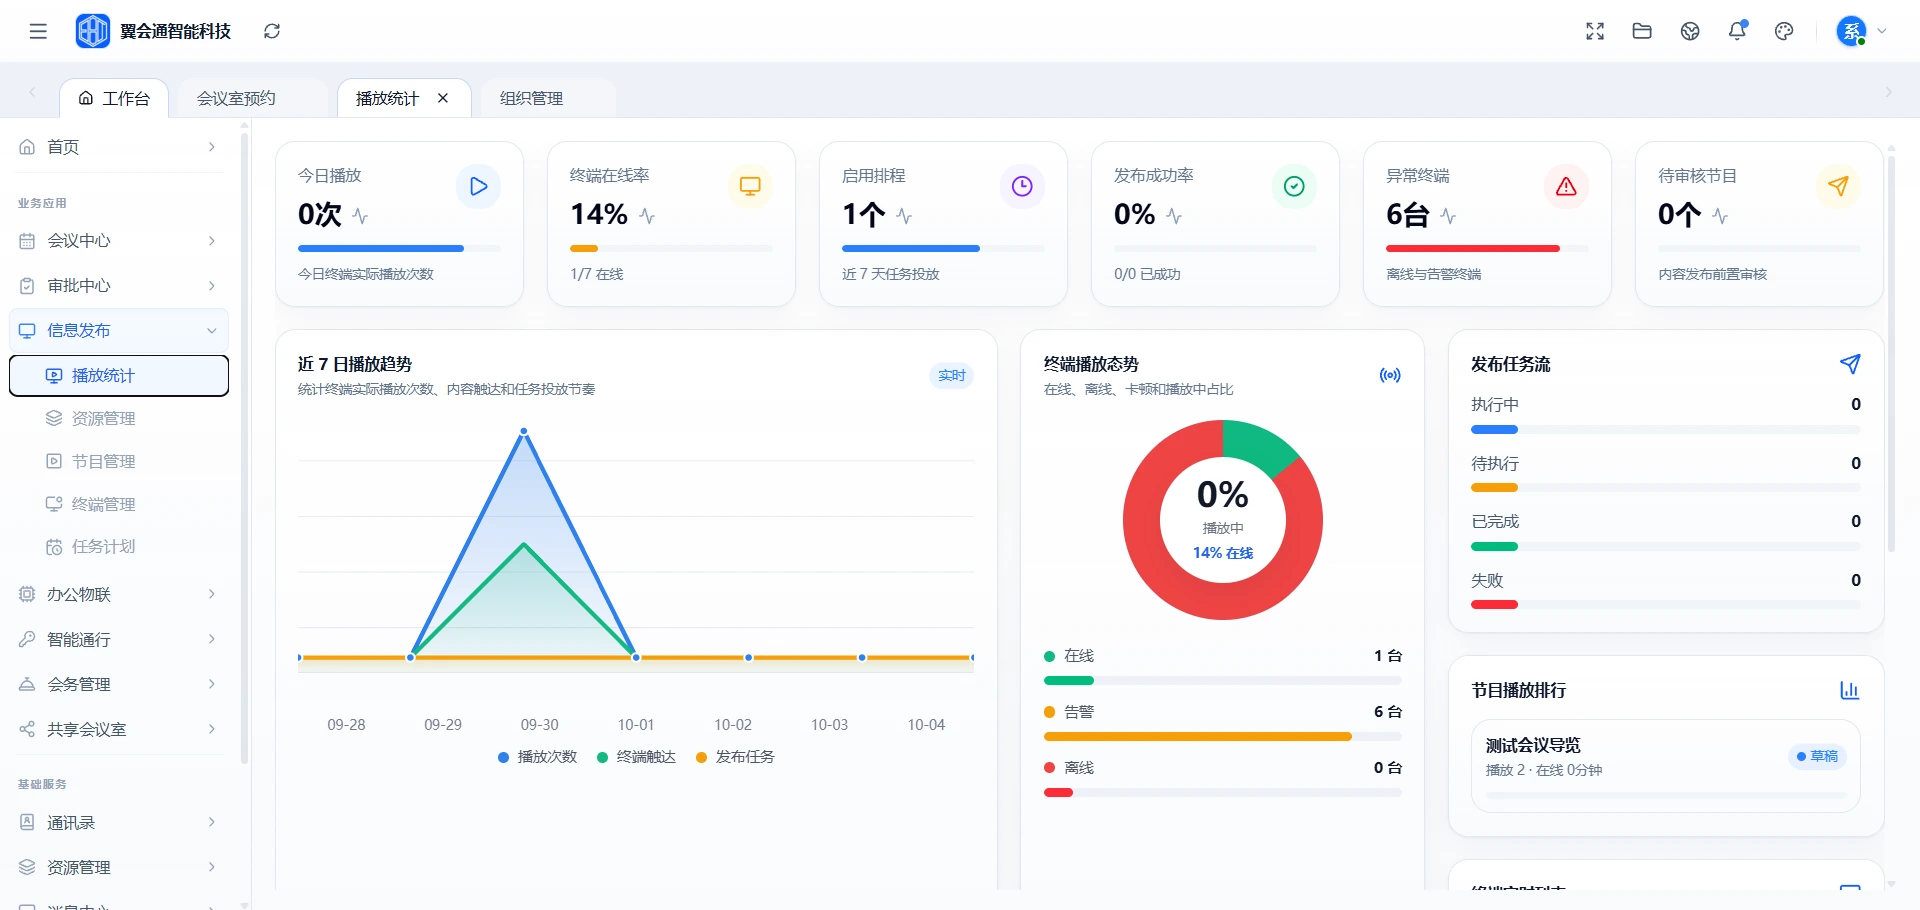Open 终端管理 in the sidebar
Viewport: 1920px width, 910px height.
[x=119, y=504]
